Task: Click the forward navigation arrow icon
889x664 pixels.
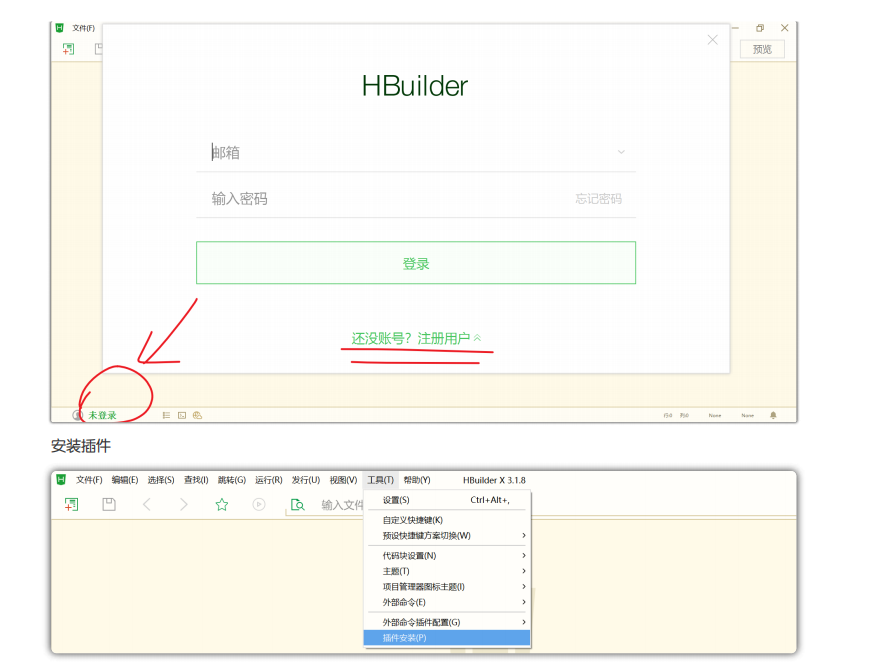Action: [184, 504]
